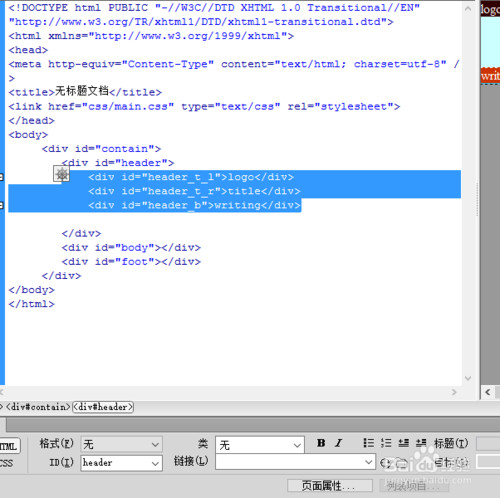Click the link href css/main.css line
The width and height of the screenshot is (500, 498).
click(204, 106)
